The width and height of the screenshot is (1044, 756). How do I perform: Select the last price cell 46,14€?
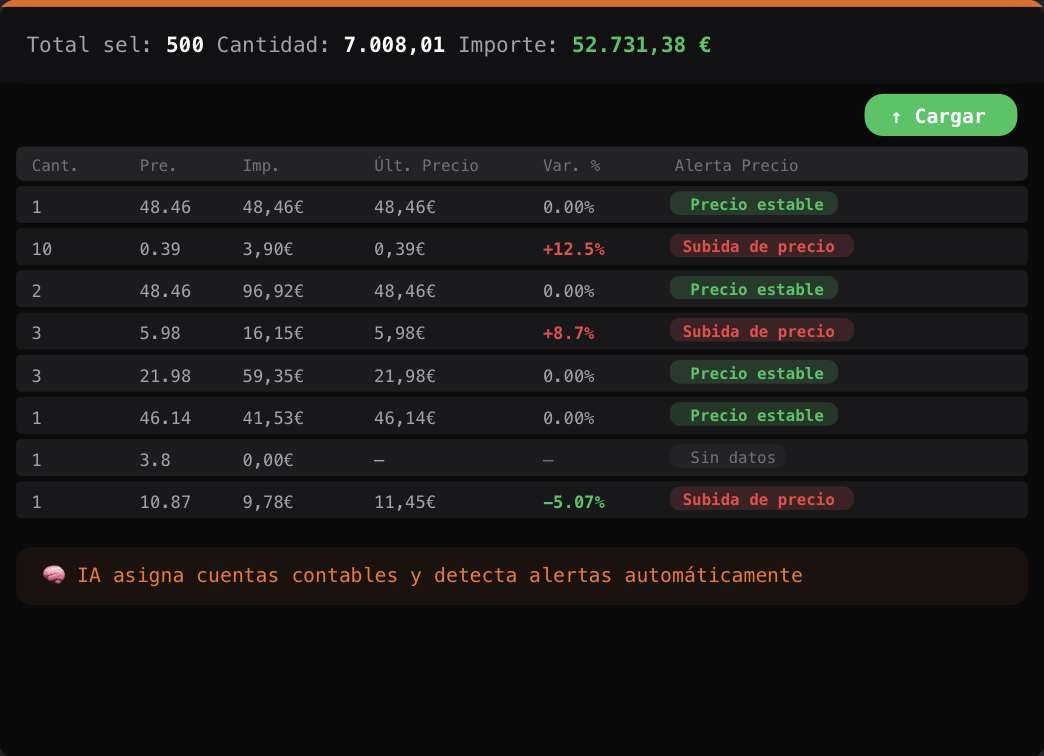pos(404,418)
